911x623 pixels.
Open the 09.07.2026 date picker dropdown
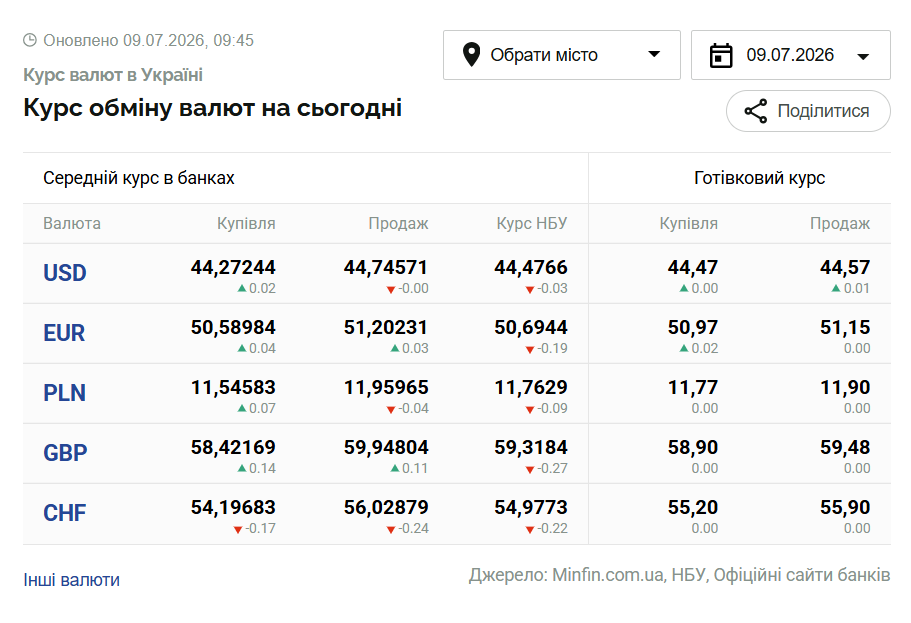coord(790,55)
